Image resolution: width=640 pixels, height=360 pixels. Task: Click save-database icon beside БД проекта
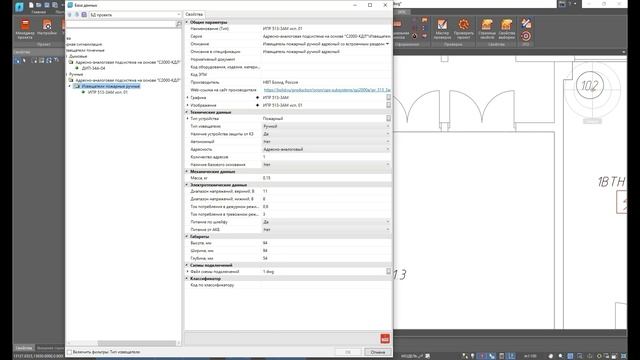click(x=84, y=15)
